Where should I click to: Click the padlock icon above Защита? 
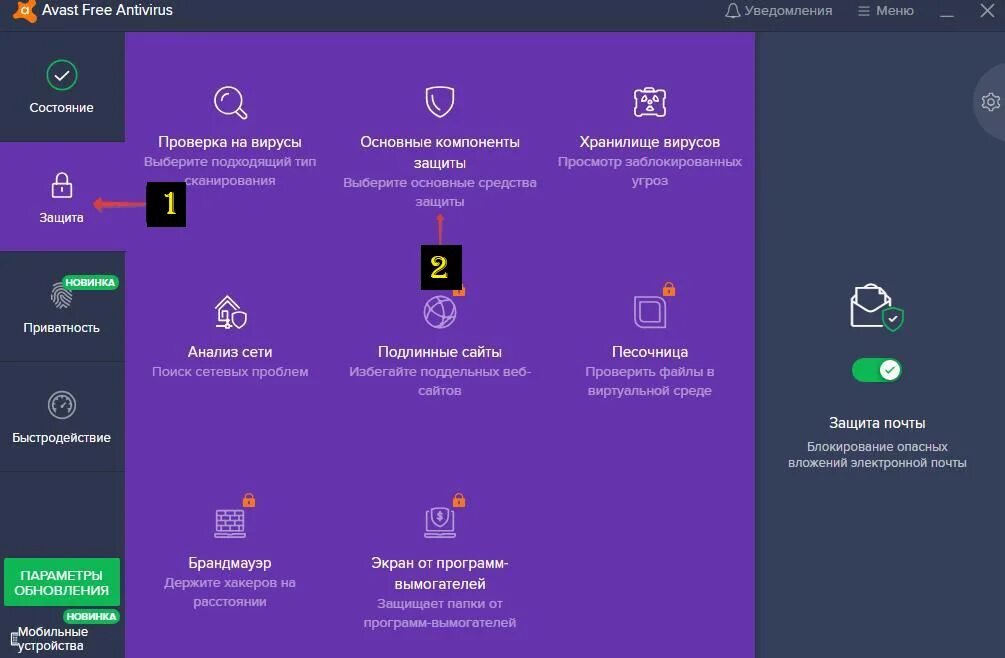(62, 185)
